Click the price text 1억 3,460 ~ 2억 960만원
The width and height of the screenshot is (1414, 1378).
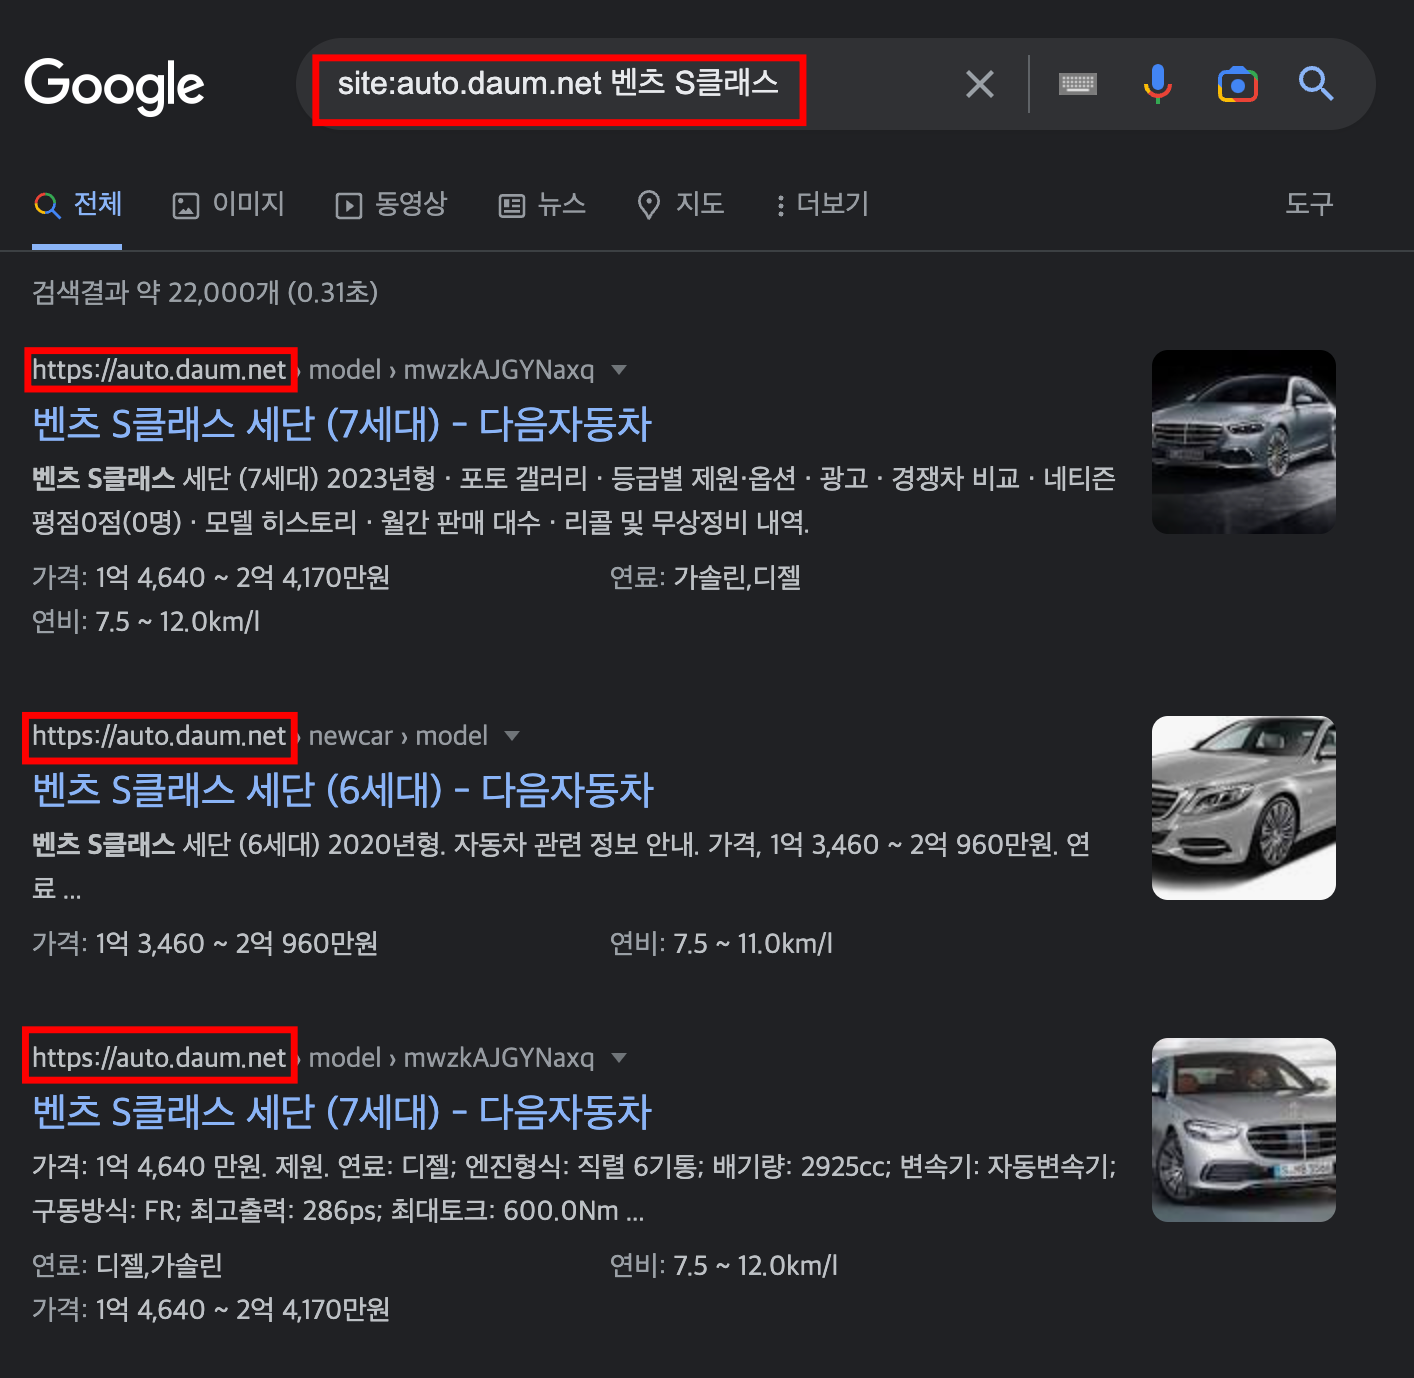(x=237, y=943)
